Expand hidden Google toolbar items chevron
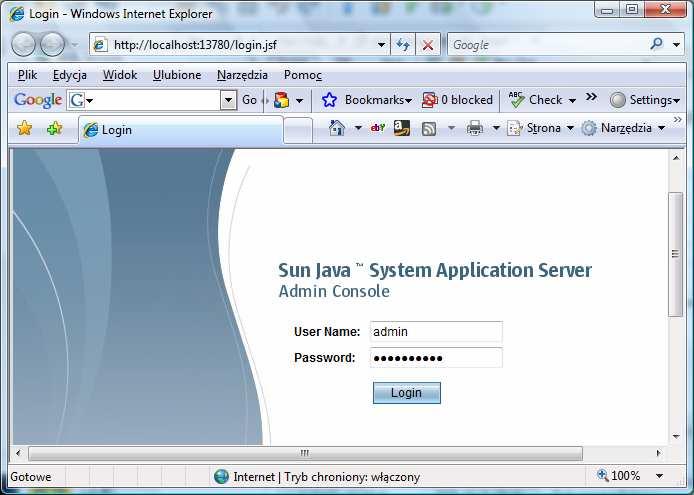This screenshot has height=495, width=694. (x=591, y=97)
